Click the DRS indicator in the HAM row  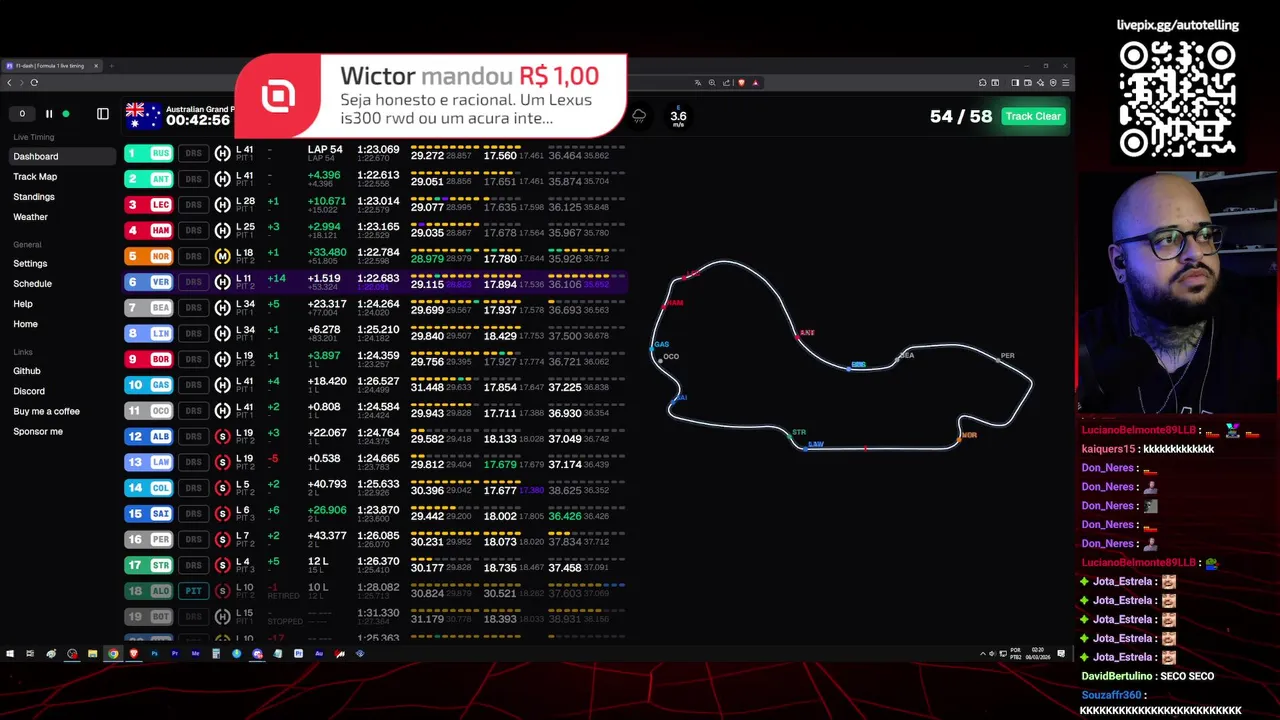194,230
